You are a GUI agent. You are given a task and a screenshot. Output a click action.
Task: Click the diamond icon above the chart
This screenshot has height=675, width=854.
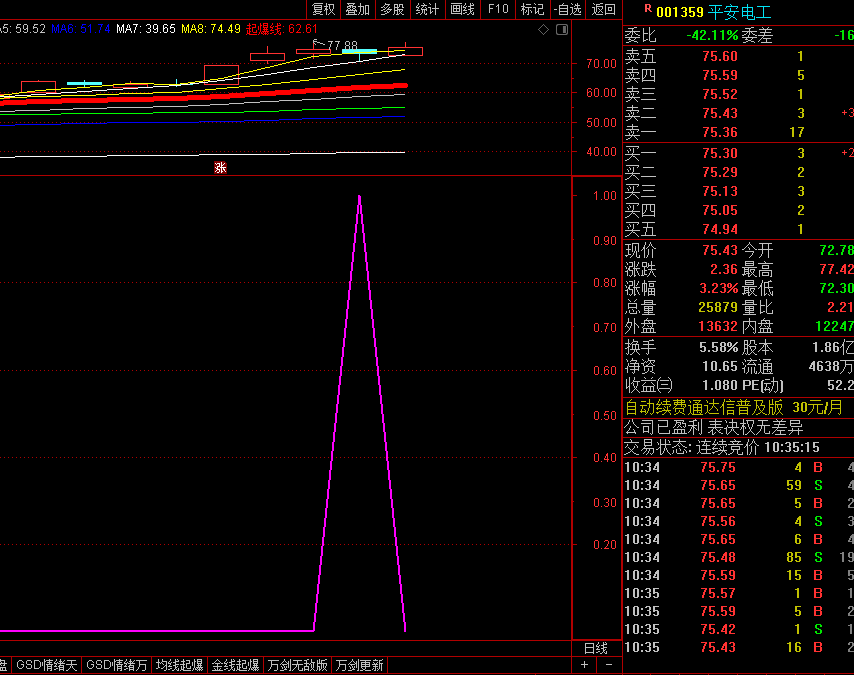[543, 30]
